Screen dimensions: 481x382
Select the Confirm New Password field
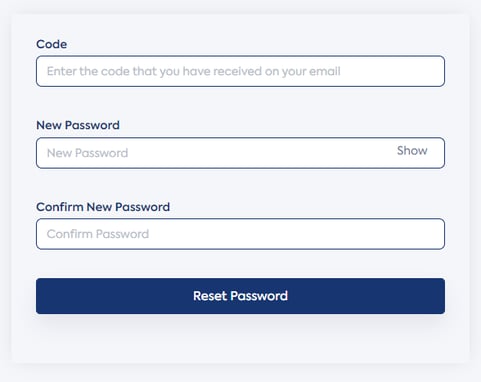pos(240,234)
